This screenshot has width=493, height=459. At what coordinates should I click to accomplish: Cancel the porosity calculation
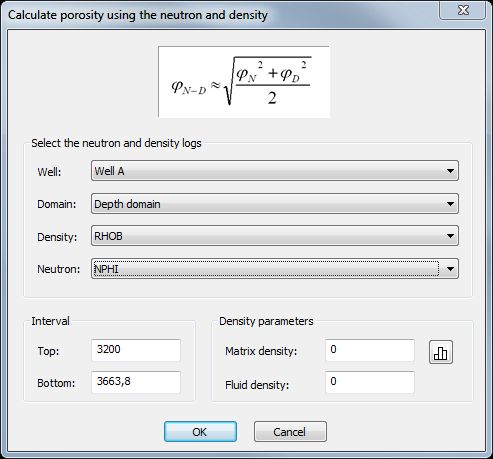[x=290, y=432]
